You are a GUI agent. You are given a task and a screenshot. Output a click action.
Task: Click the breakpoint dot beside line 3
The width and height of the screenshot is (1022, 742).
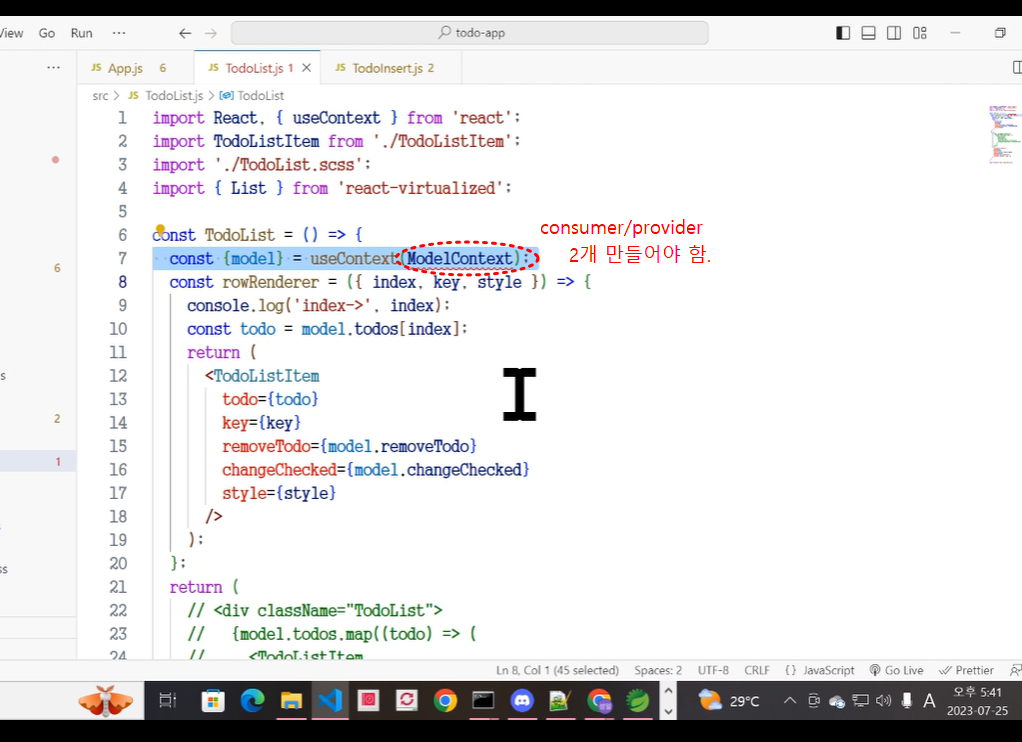tap(55, 160)
